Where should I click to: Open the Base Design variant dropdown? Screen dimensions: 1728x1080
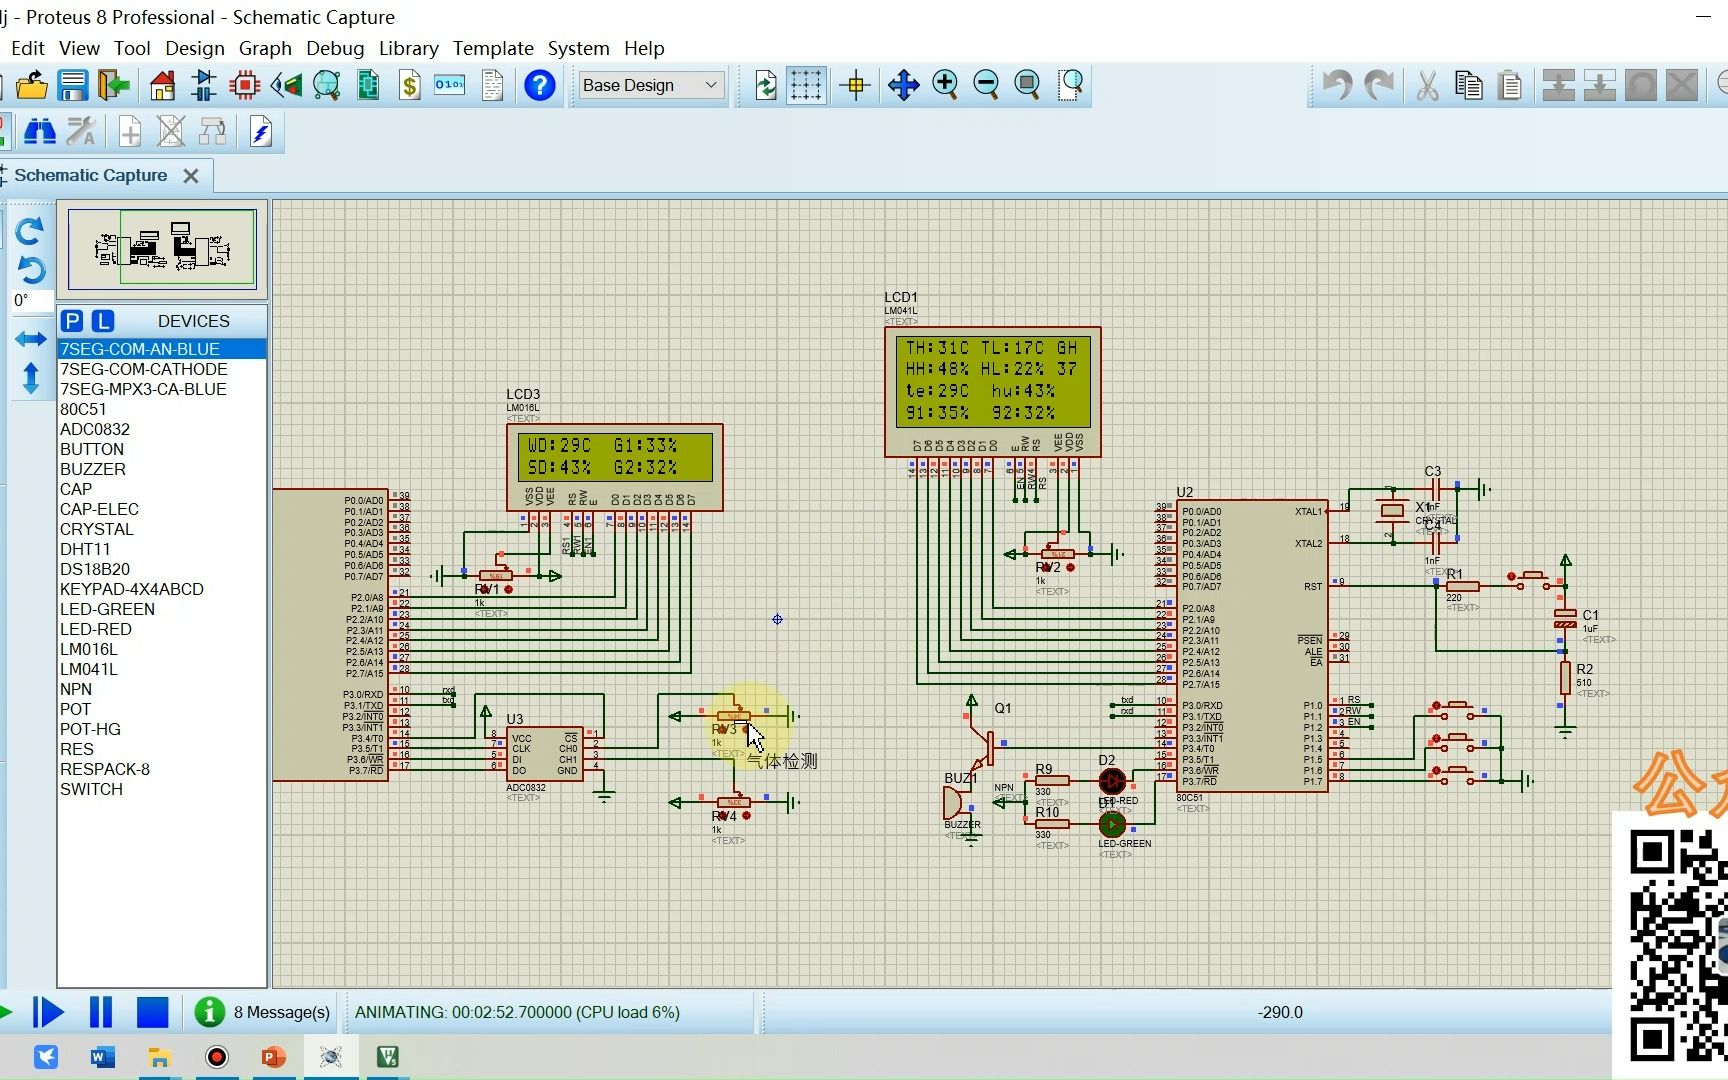[651, 85]
